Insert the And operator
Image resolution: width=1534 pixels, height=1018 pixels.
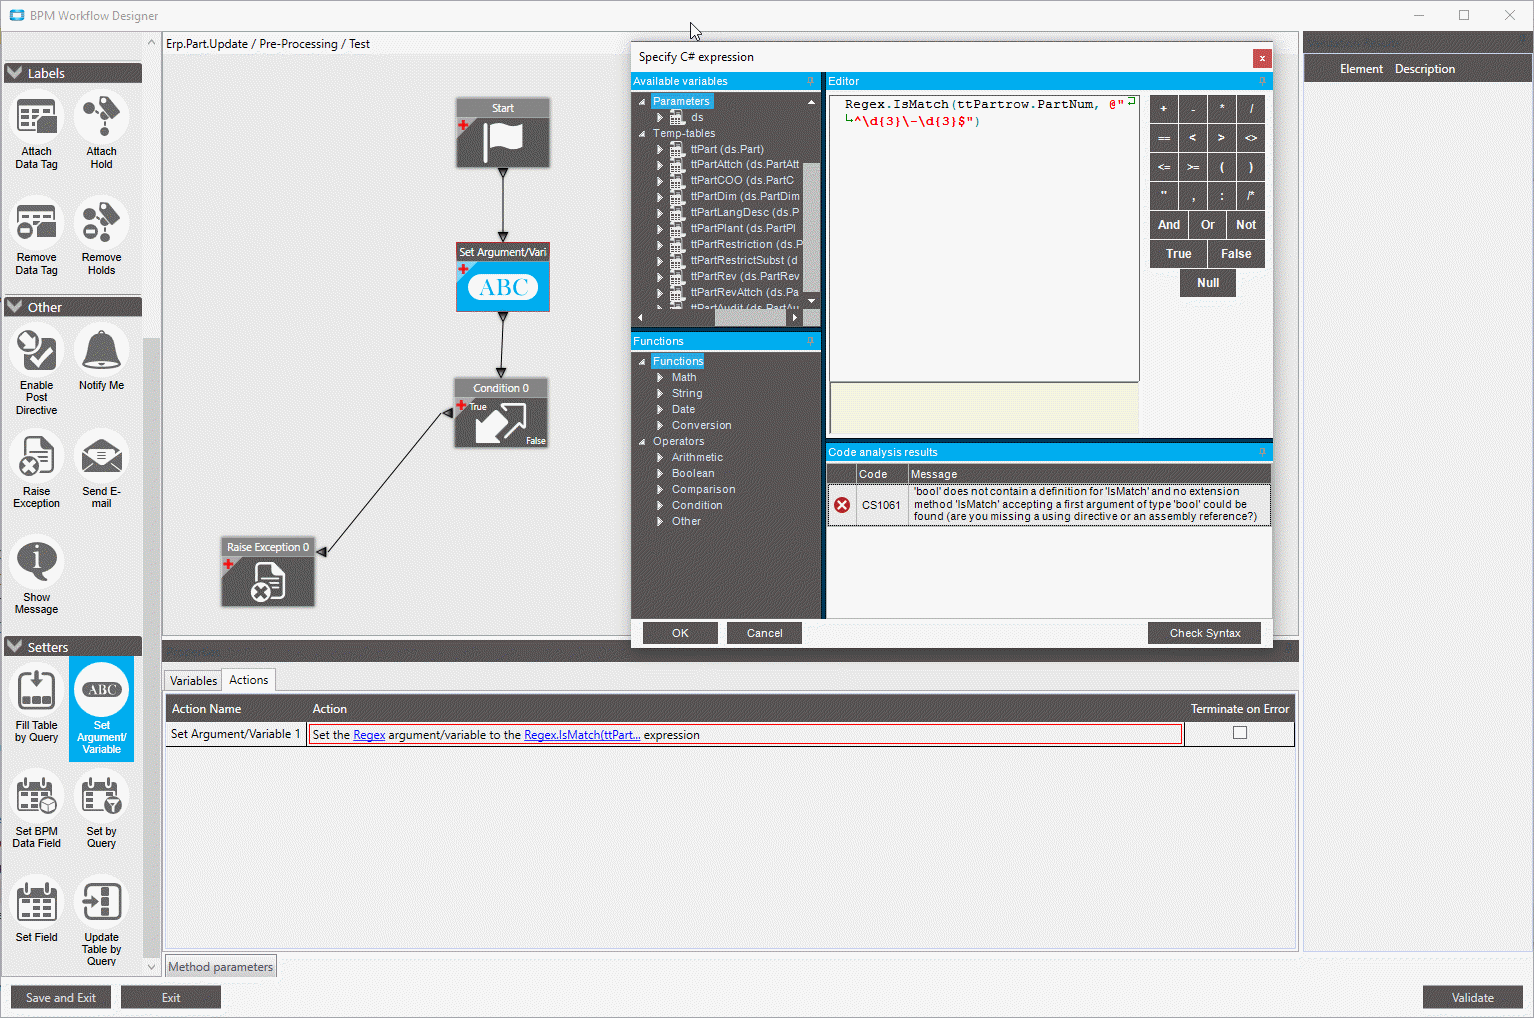click(1169, 225)
